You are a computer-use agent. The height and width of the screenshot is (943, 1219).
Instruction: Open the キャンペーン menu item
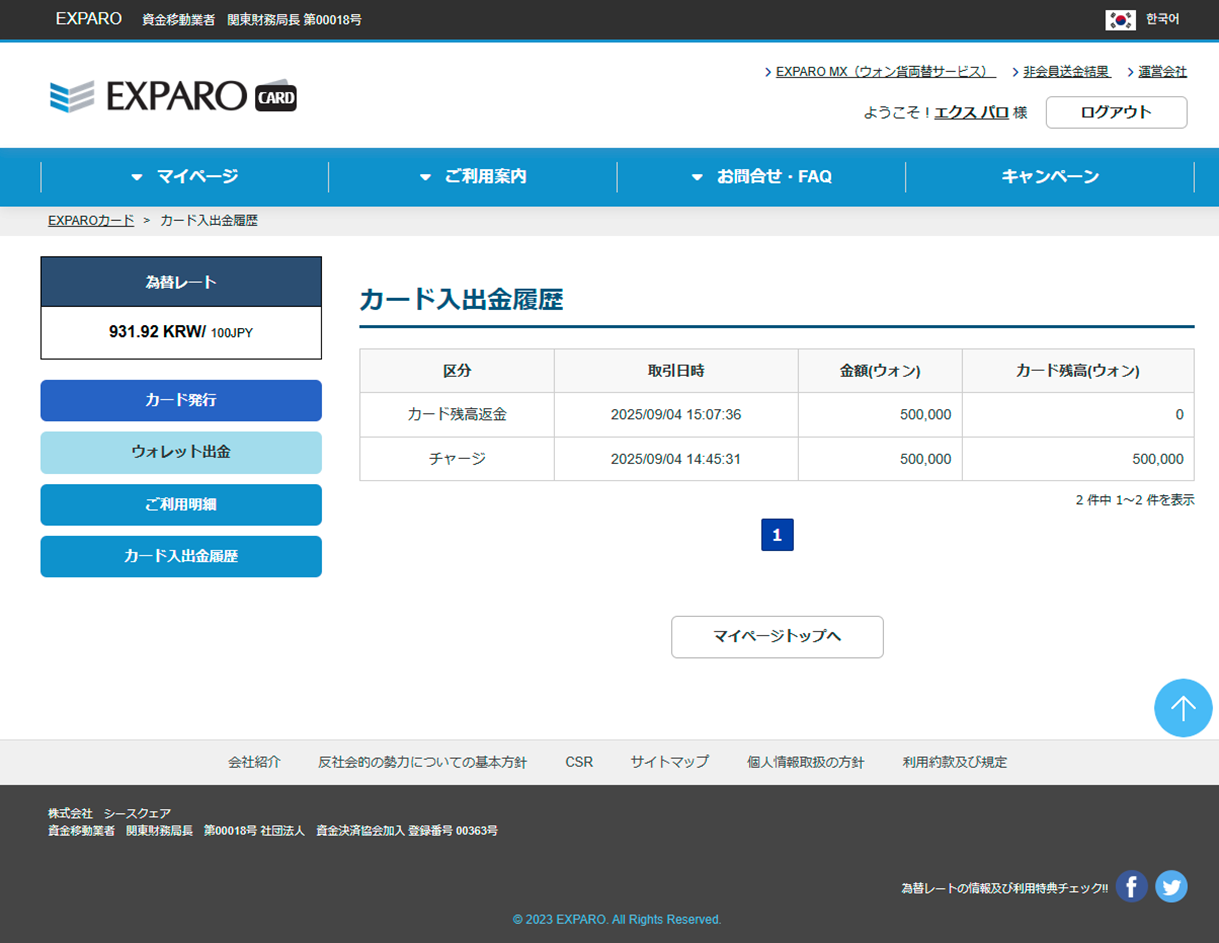point(1050,177)
